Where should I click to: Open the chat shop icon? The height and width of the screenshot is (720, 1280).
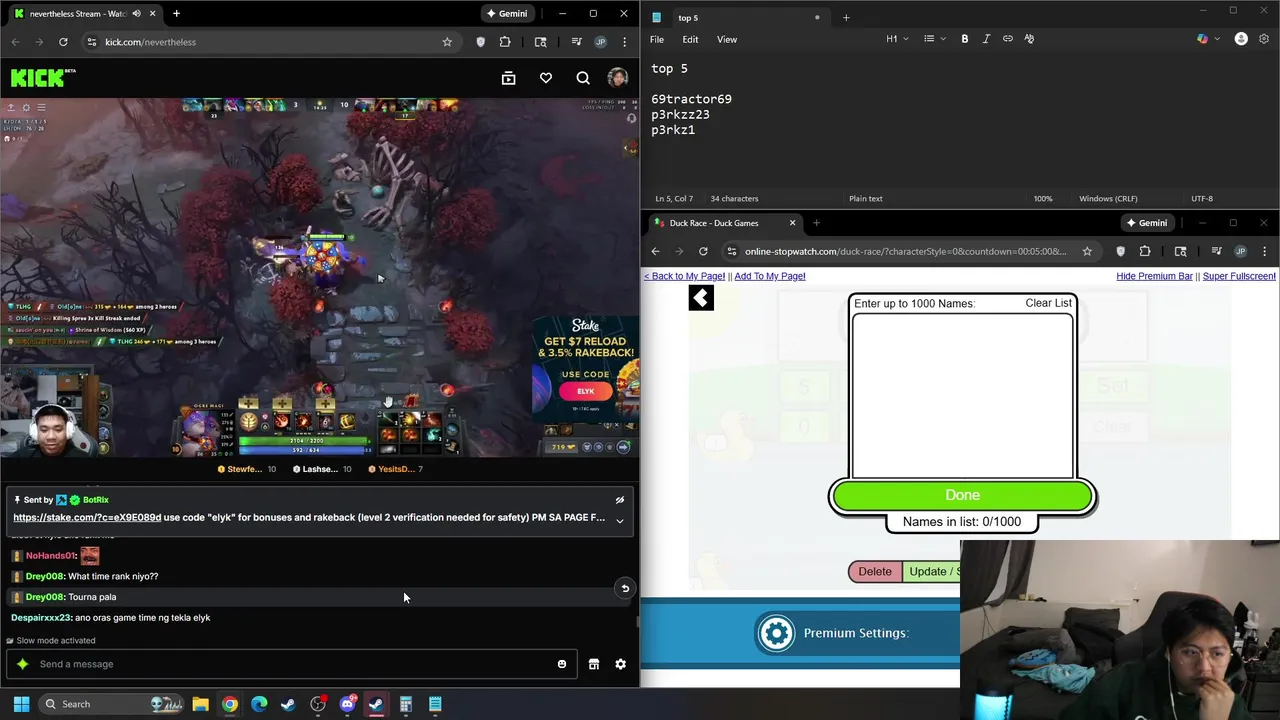(x=594, y=664)
